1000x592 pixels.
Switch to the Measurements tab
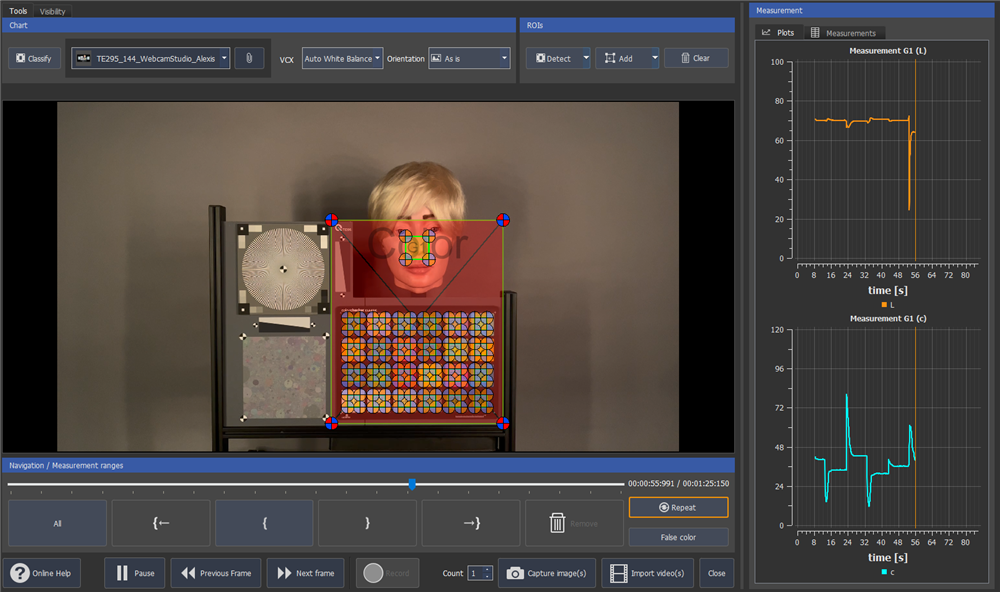click(843, 33)
